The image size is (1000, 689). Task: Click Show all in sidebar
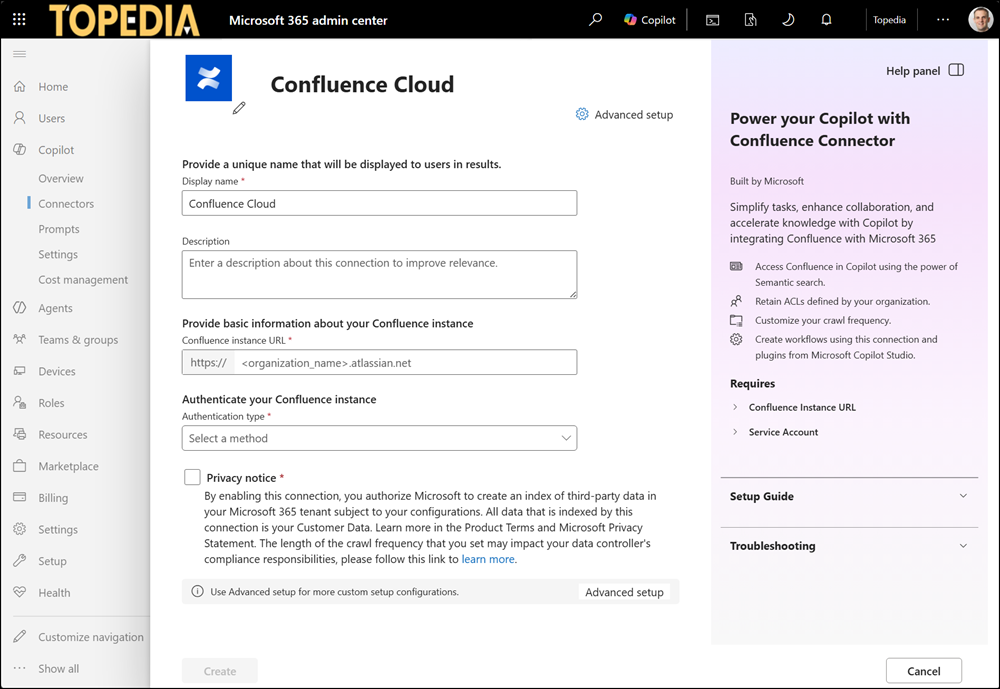(x=59, y=669)
